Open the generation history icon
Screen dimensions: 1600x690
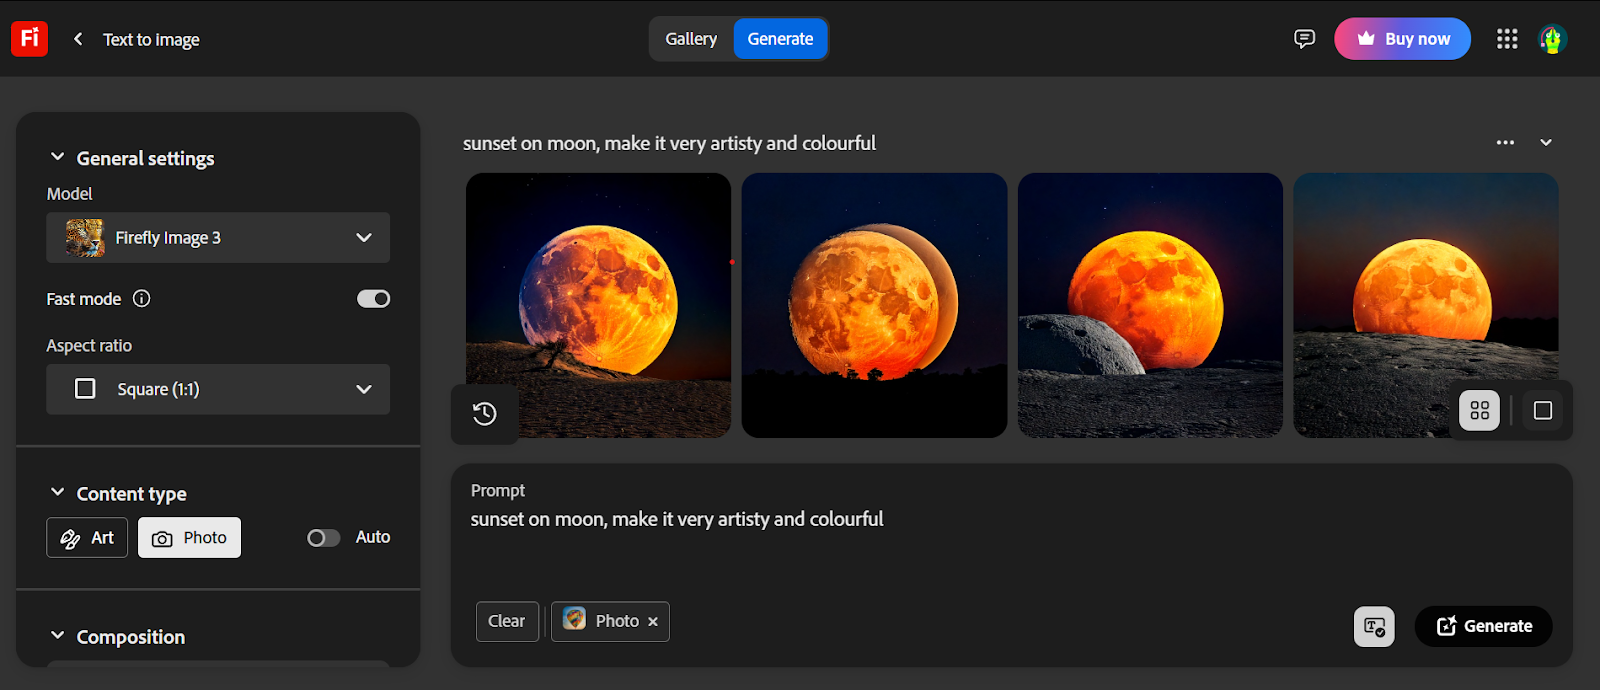(x=485, y=413)
